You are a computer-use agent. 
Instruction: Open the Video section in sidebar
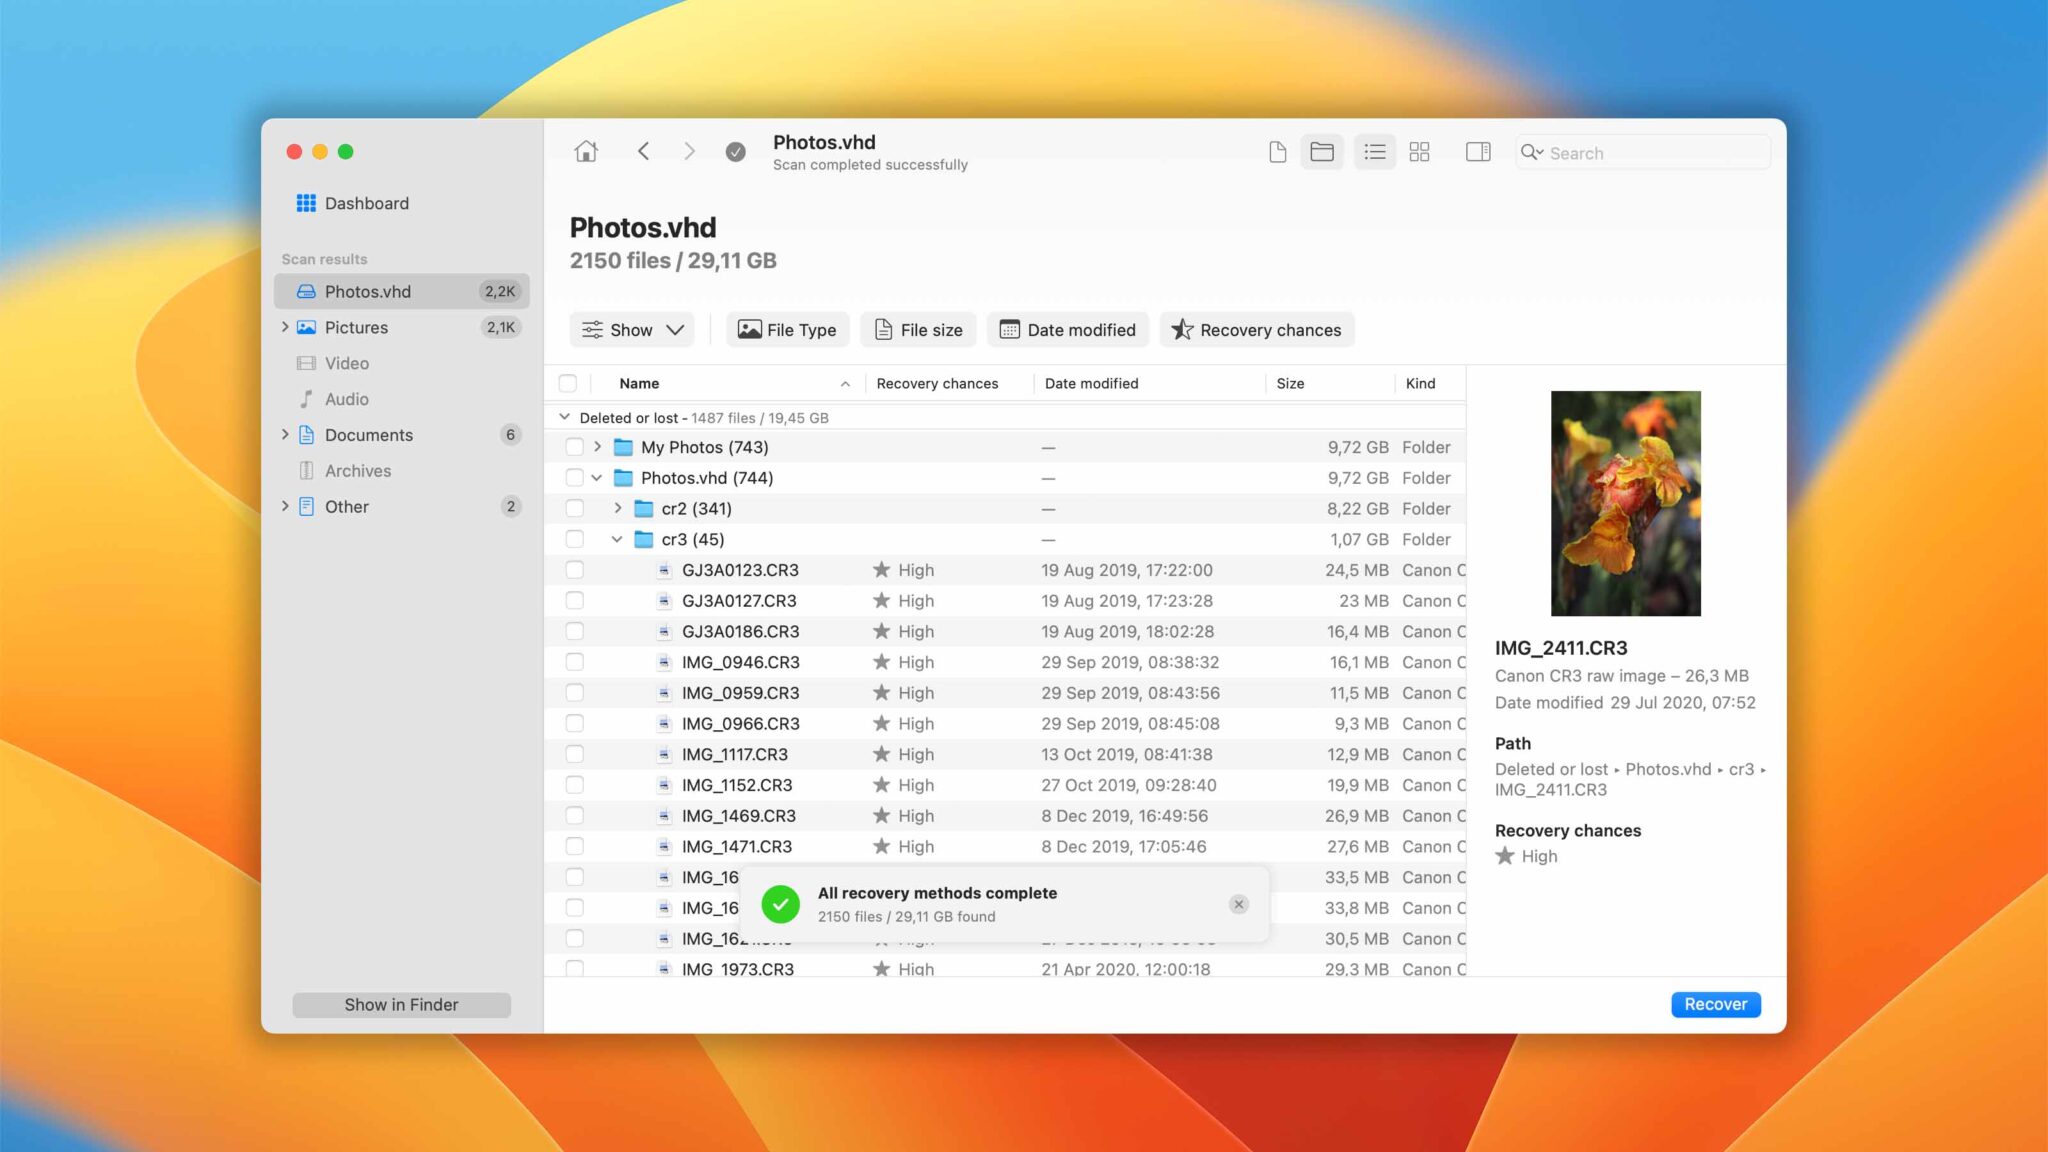345,363
